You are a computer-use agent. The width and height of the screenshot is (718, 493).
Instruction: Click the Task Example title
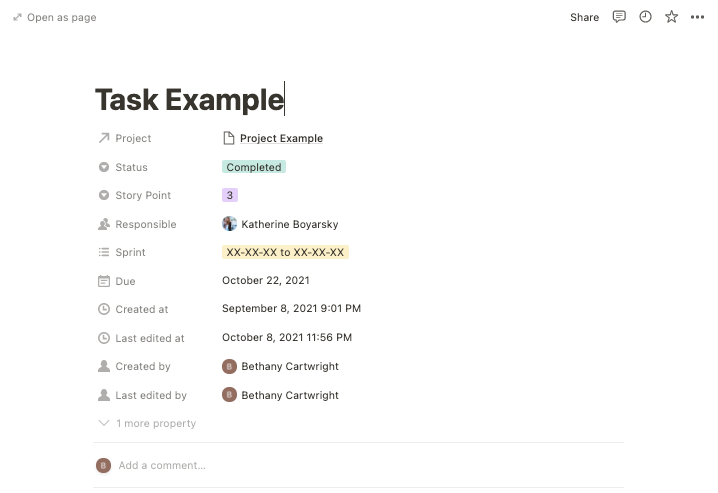pos(189,99)
